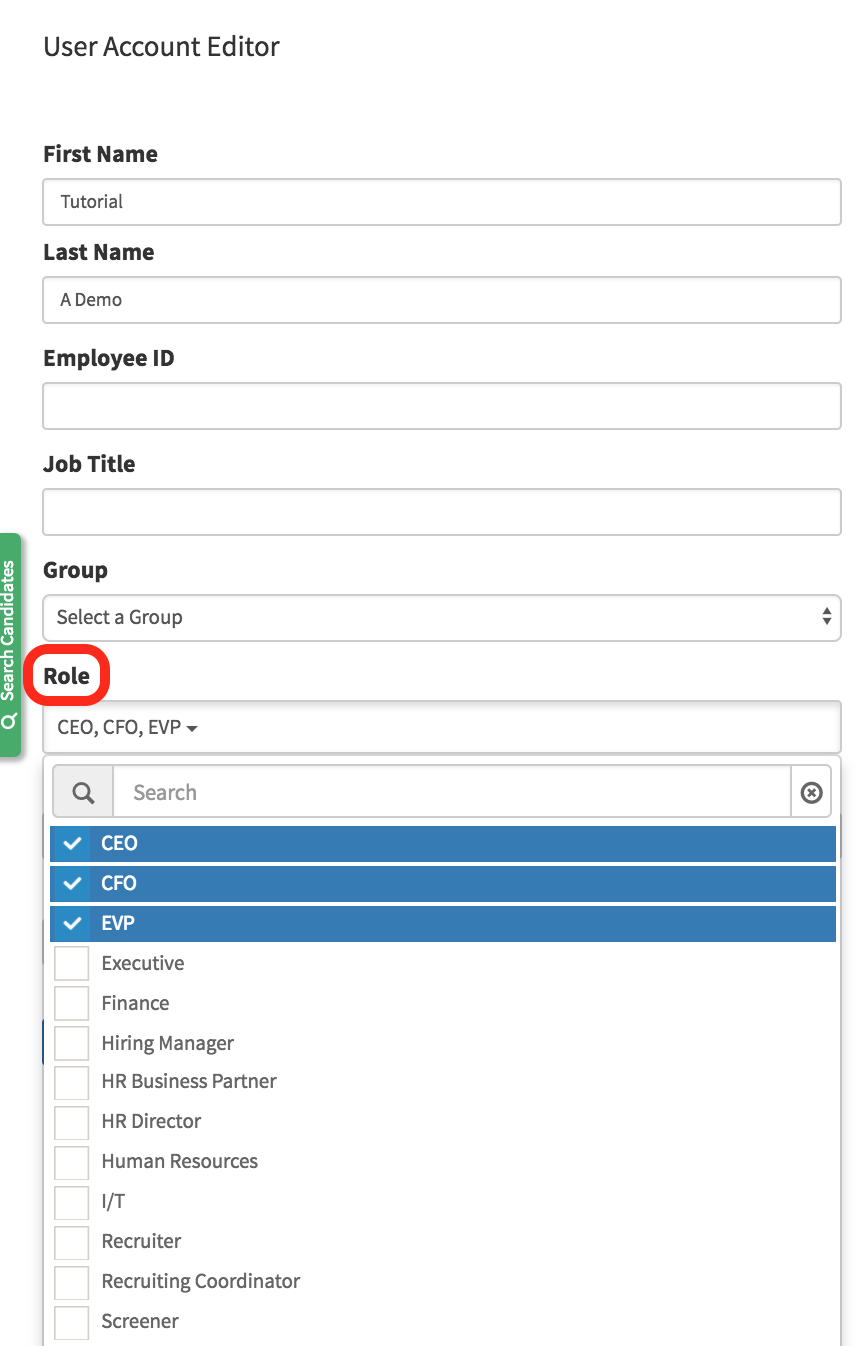Check the Recruiting Coordinator option
The width and height of the screenshot is (862, 1346).
(72, 1282)
